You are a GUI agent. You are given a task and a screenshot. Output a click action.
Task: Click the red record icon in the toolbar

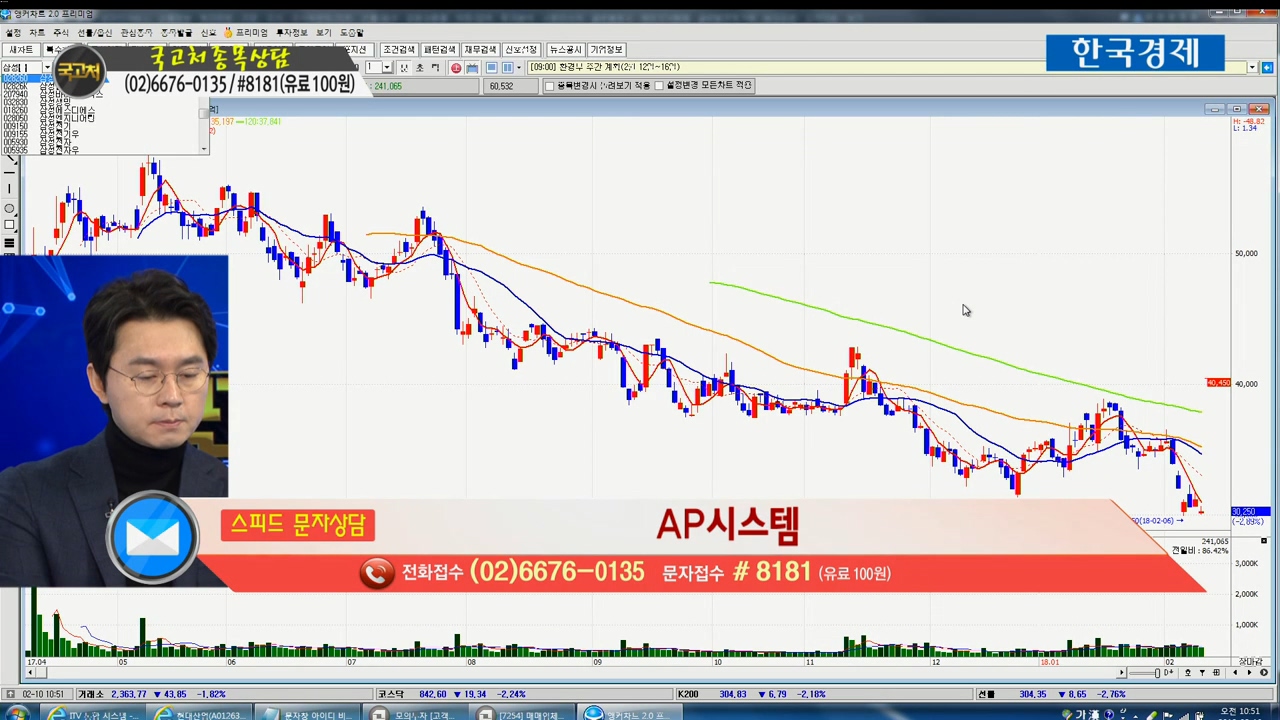point(456,68)
